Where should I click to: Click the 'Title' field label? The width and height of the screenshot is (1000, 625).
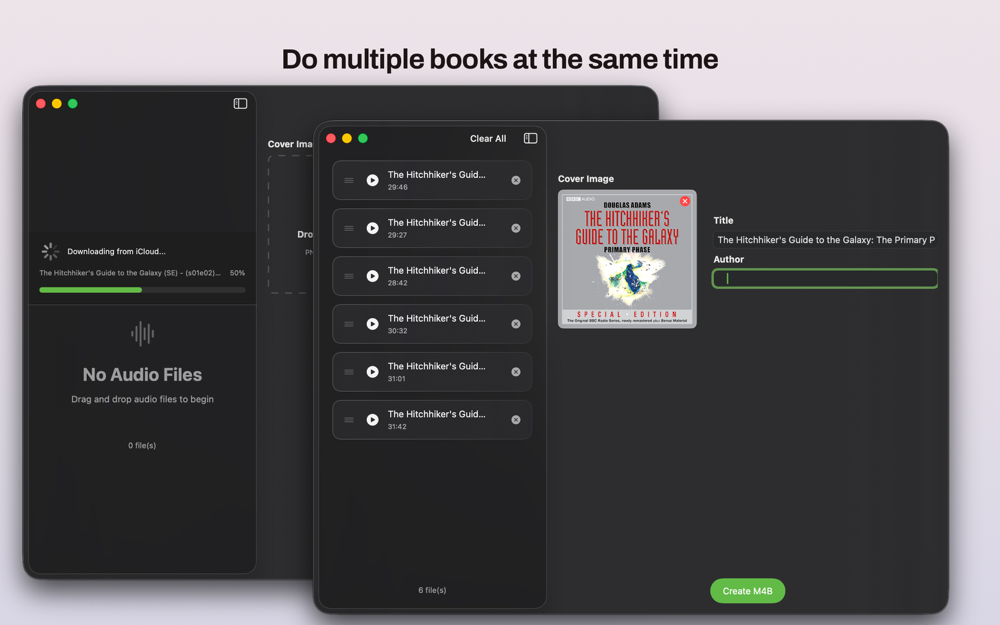pyautogui.click(x=723, y=221)
